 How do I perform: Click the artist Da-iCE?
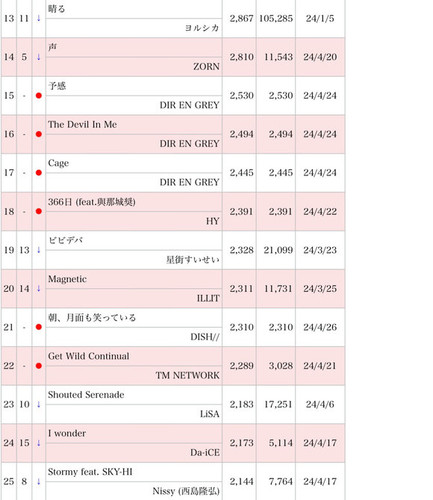(x=205, y=453)
